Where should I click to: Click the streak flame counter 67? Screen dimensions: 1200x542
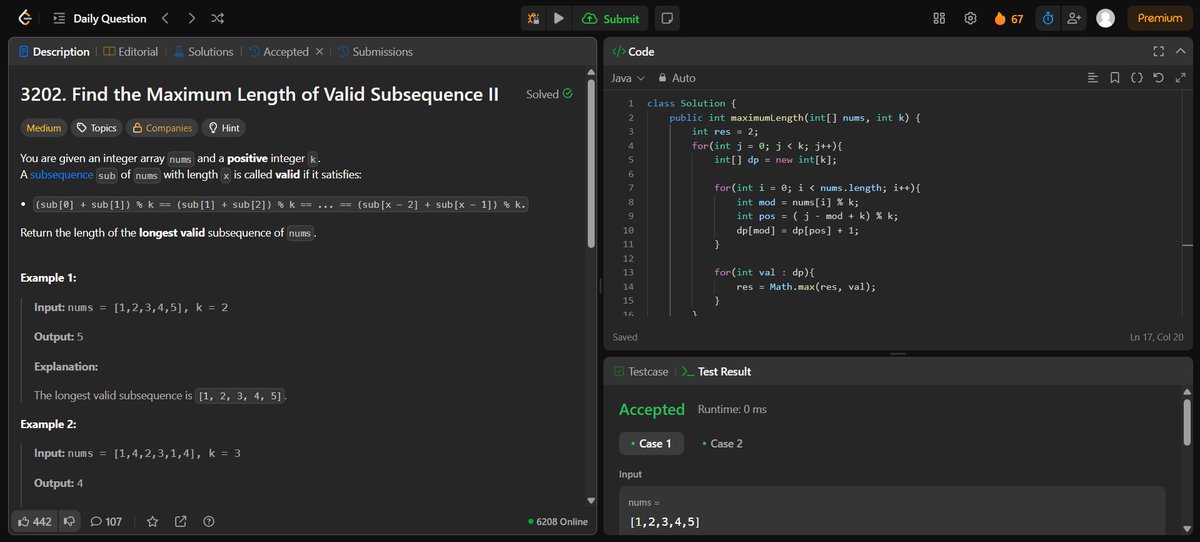pos(1008,18)
